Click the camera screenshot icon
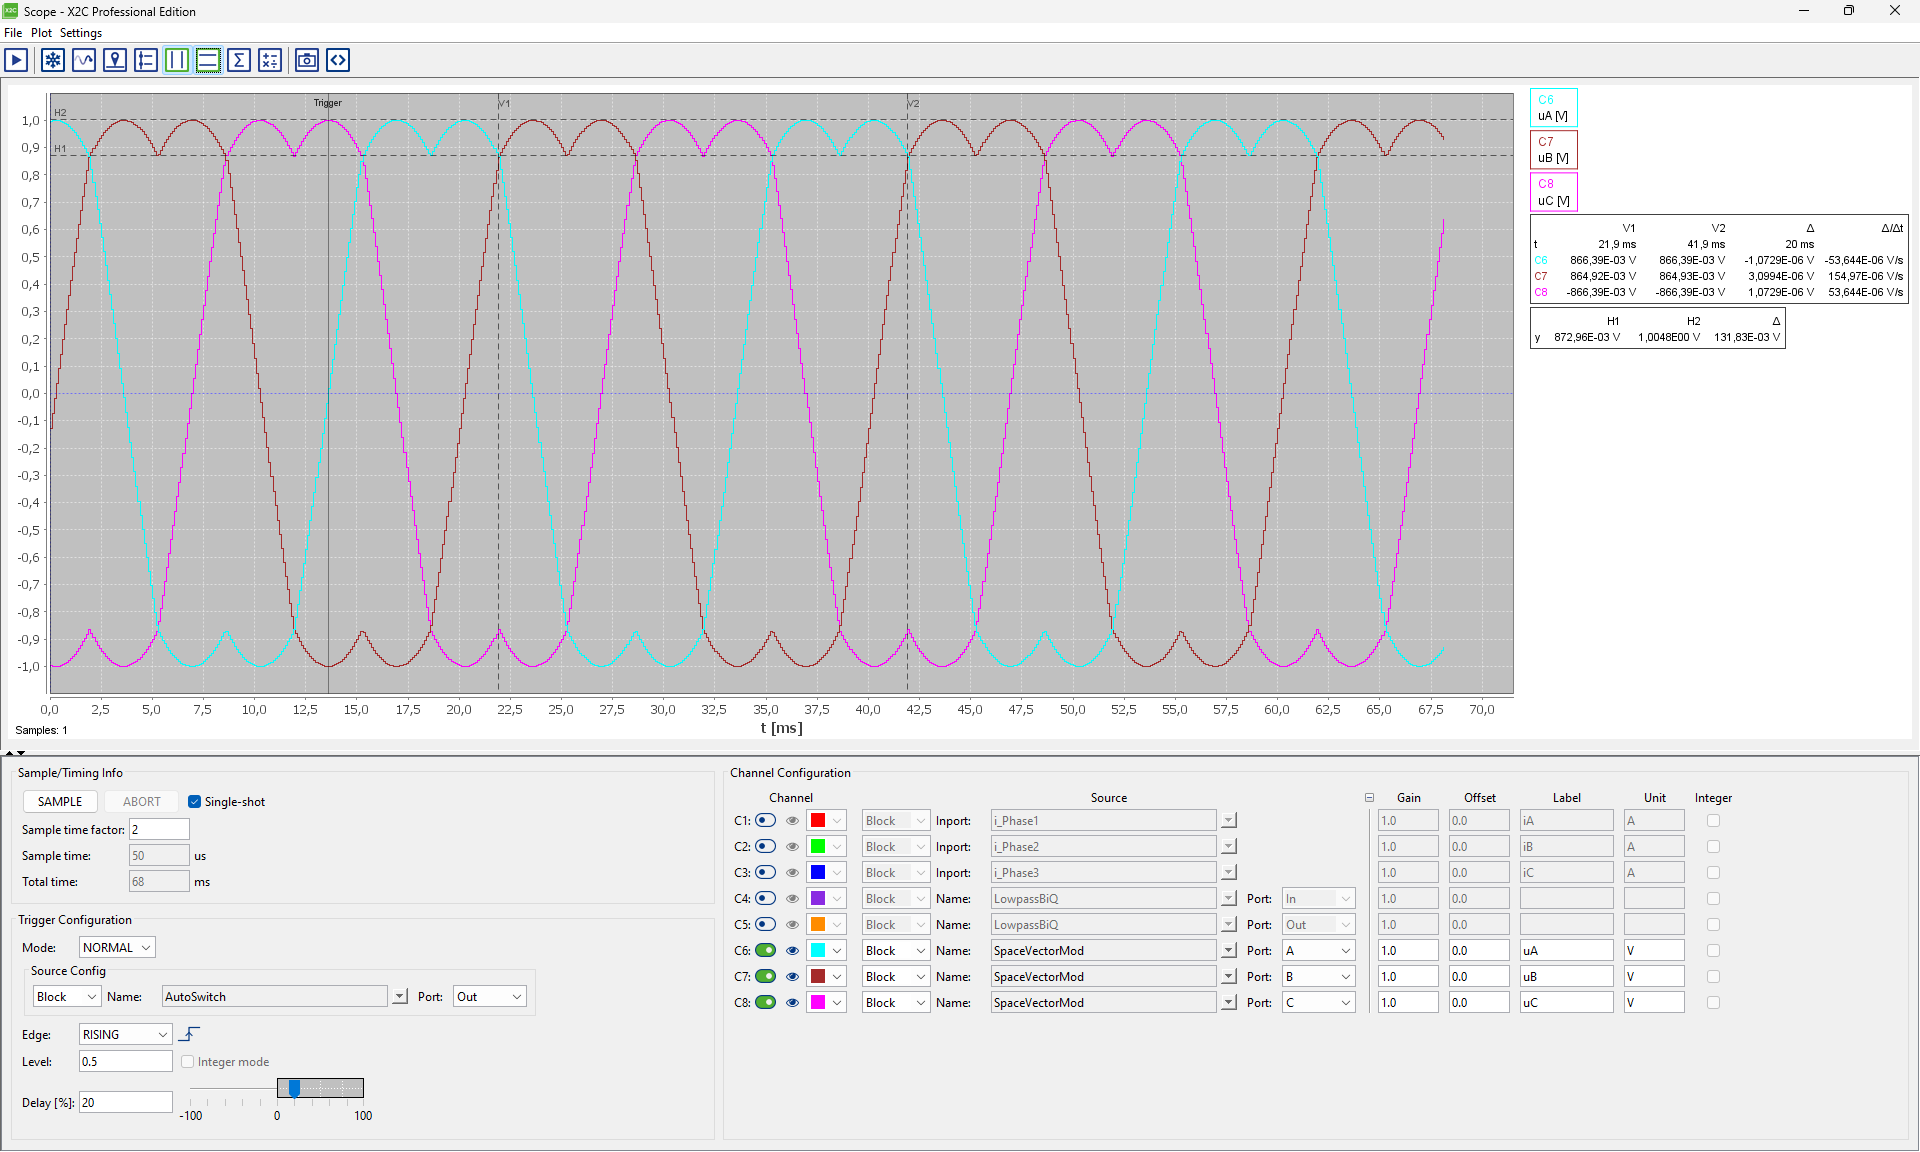The image size is (1920, 1152). pyautogui.click(x=307, y=60)
